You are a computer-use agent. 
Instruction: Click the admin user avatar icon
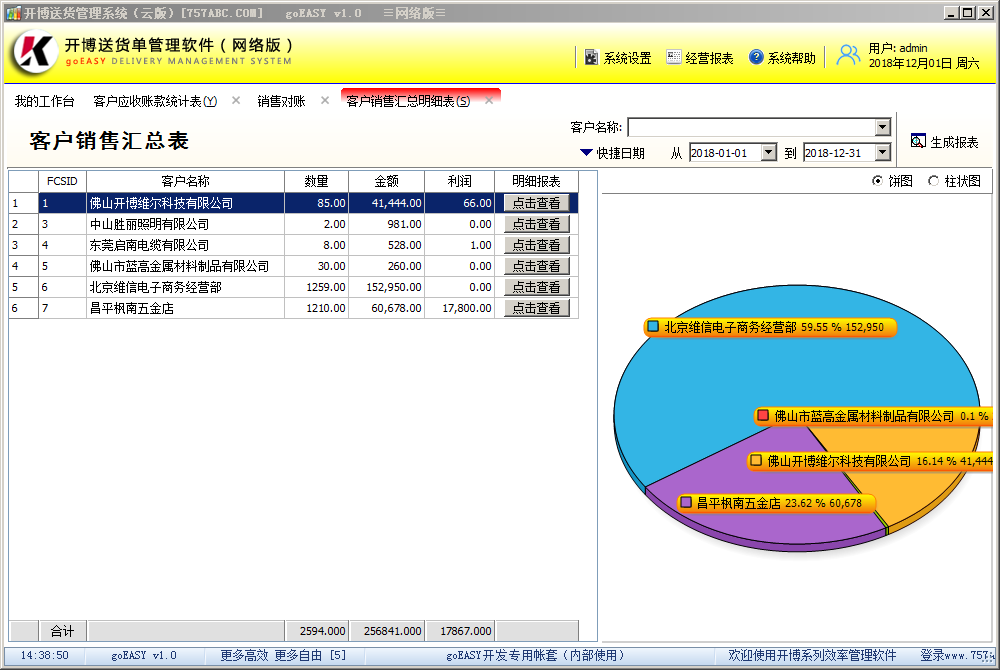point(848,55)
